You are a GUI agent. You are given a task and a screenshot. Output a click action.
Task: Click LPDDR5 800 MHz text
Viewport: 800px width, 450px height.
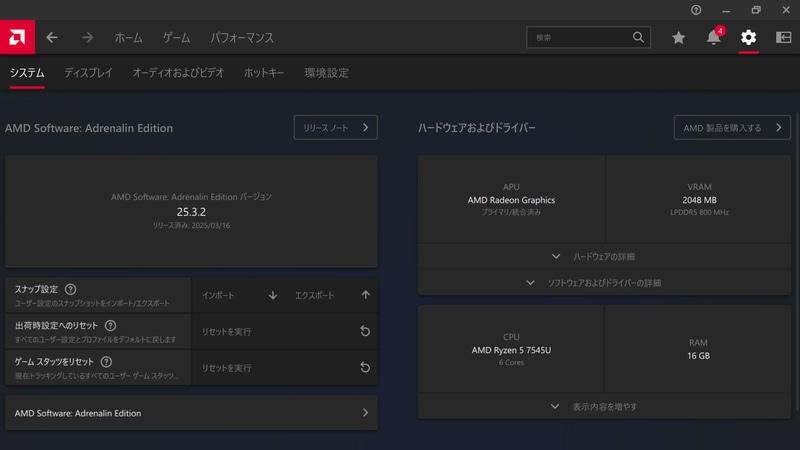699,212
